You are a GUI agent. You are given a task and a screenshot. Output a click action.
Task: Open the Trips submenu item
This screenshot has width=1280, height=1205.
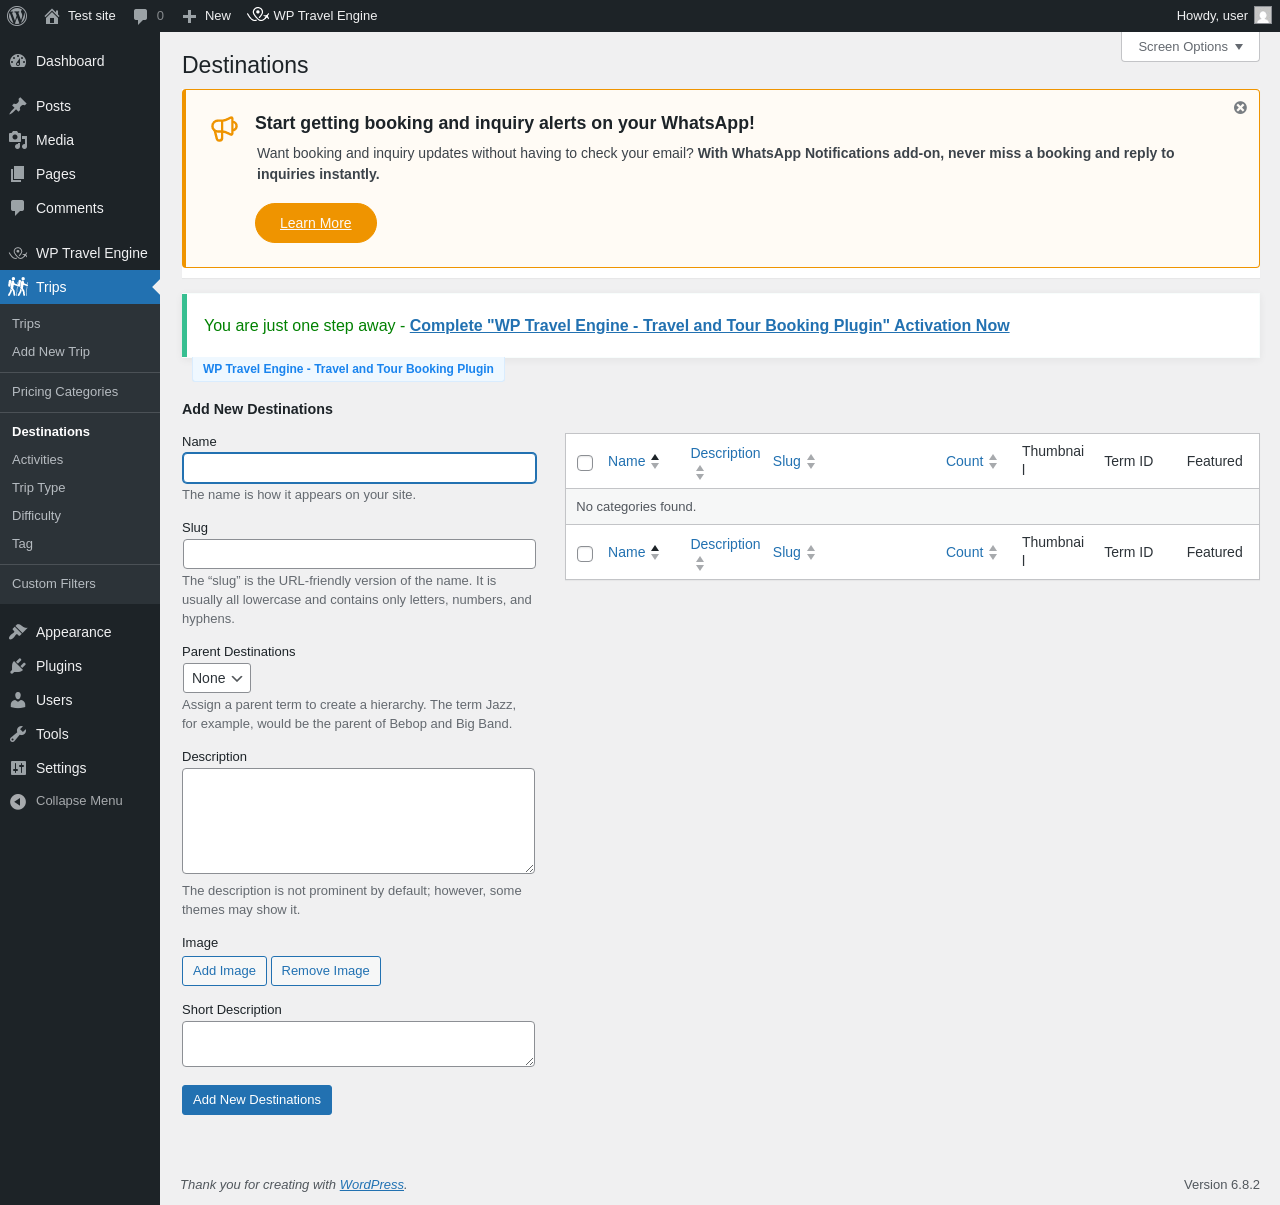tap(26, 324)
